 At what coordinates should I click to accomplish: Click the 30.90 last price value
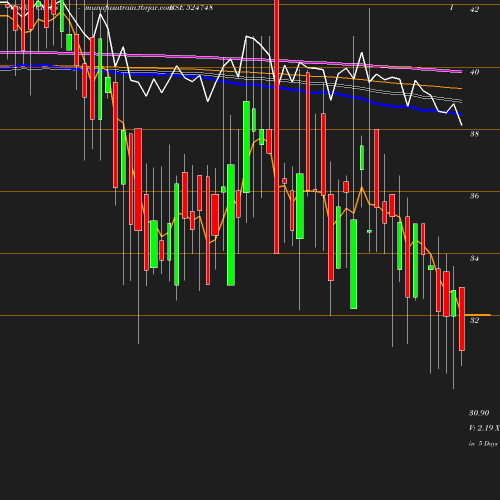point(479,413)
